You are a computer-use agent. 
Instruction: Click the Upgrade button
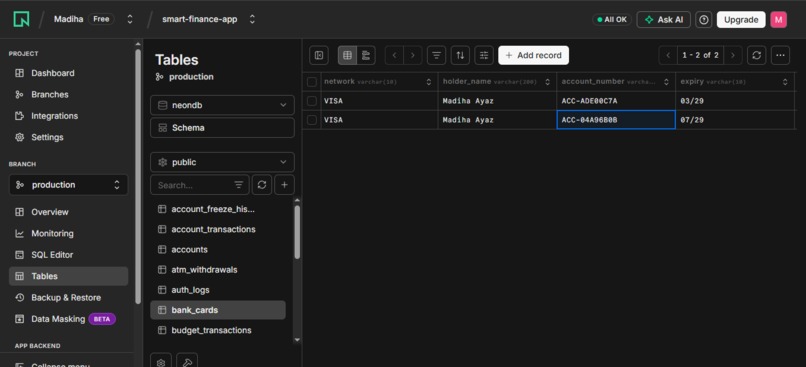click(741, 20)
